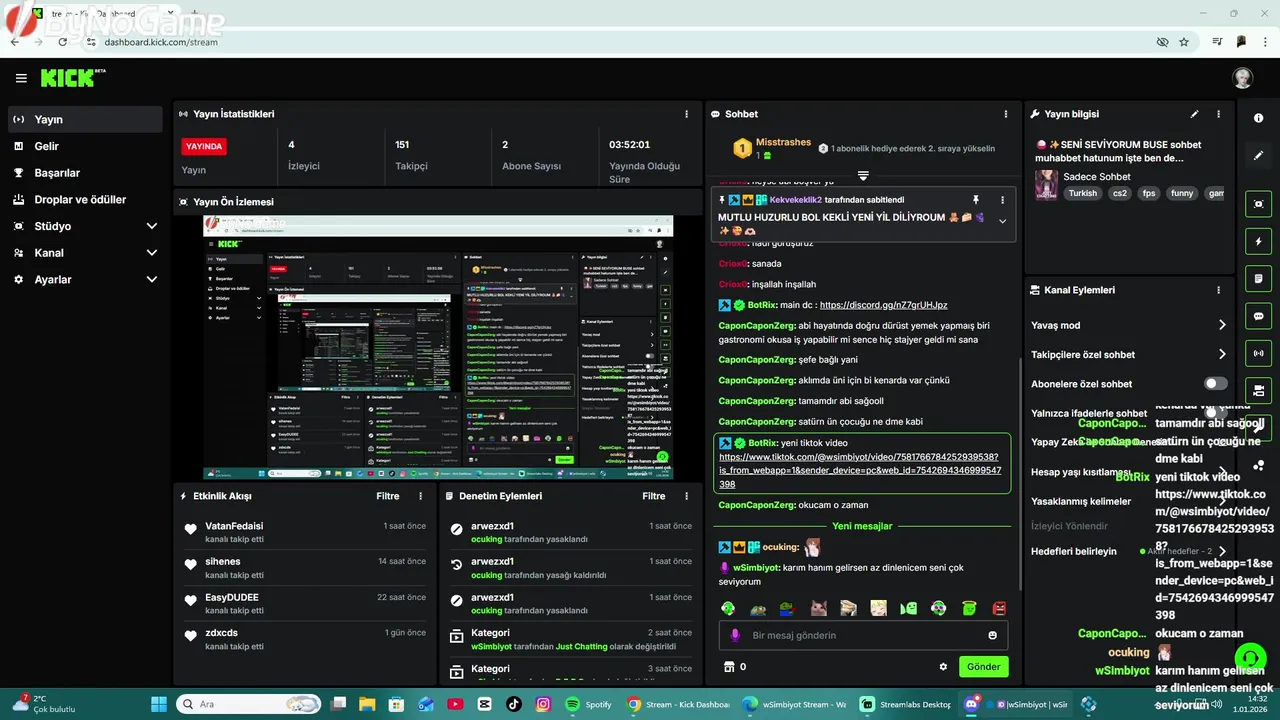
Task: Collapse the gift leaderboard with the arrow
Action: point(862,176)
